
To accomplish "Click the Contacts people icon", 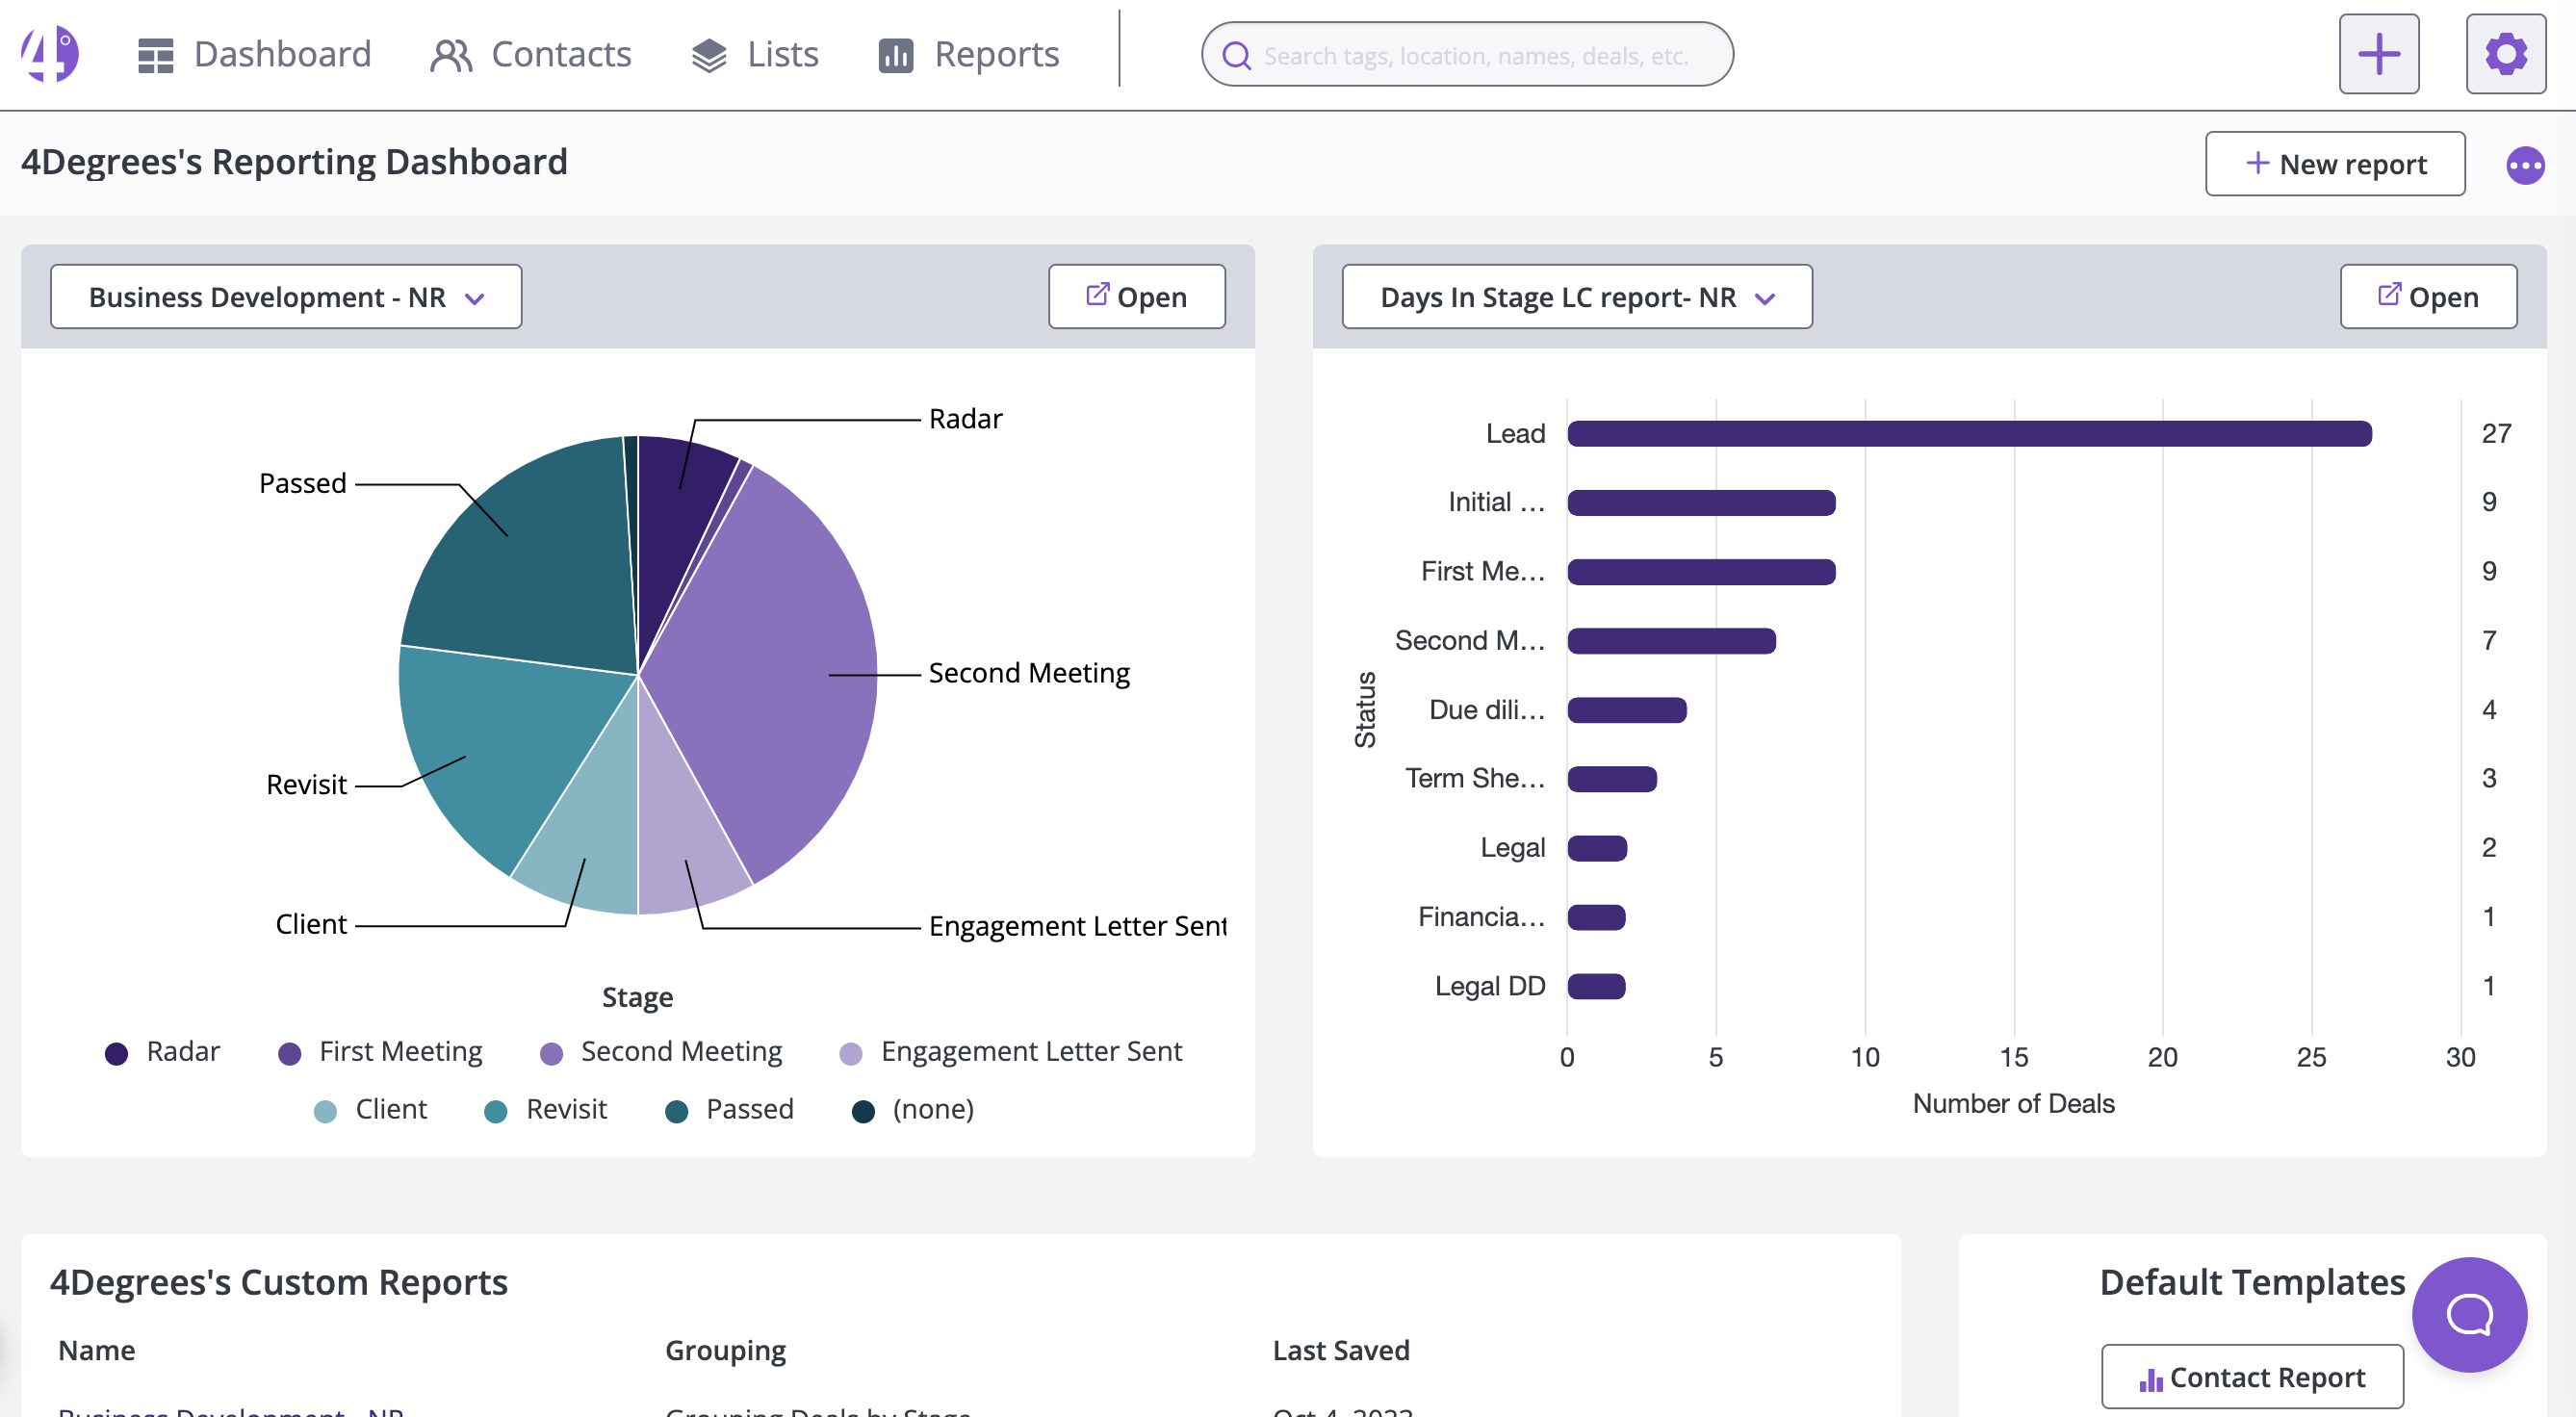I will 450,55.
